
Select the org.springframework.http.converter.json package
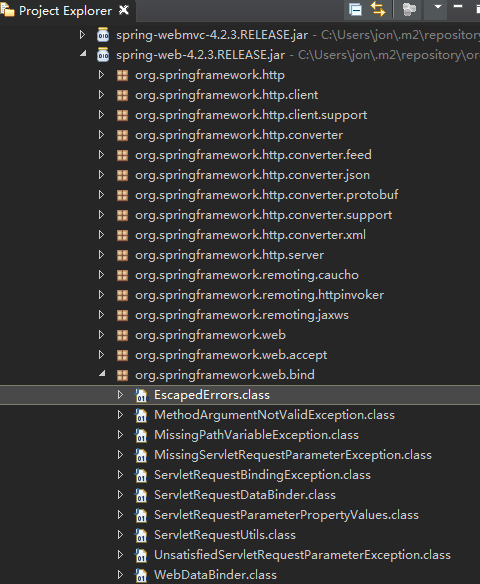pyautogui.click(x=252, y=175)
